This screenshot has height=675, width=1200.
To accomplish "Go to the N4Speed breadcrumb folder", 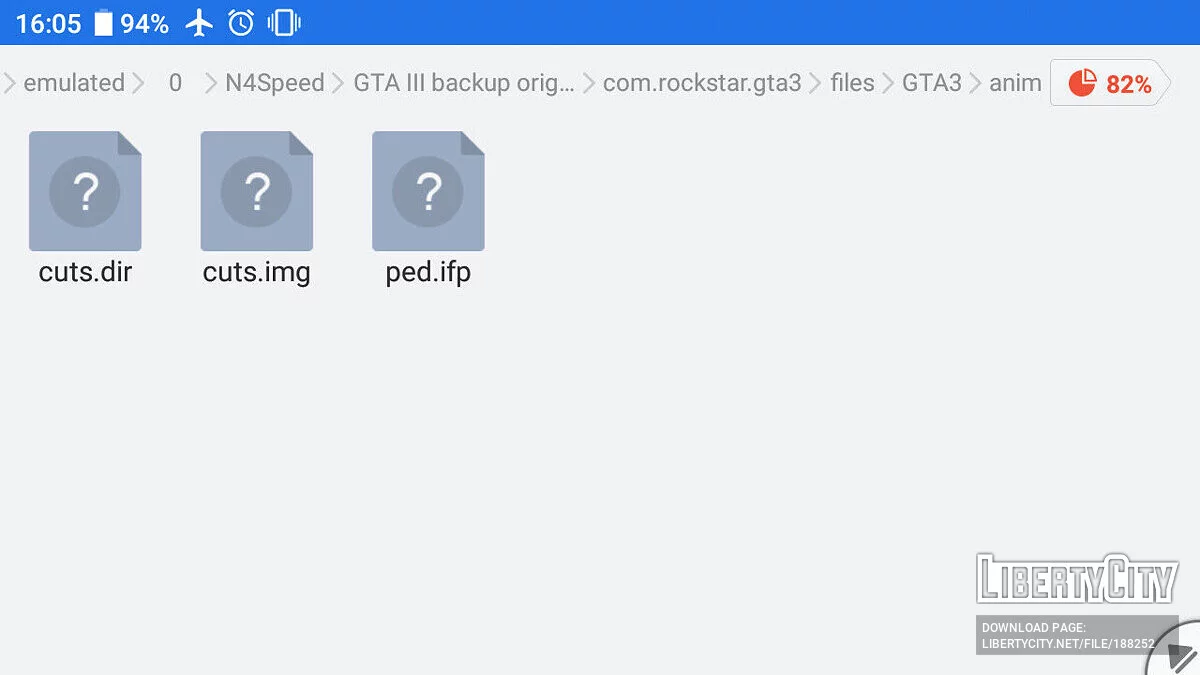I will (274, 83).
